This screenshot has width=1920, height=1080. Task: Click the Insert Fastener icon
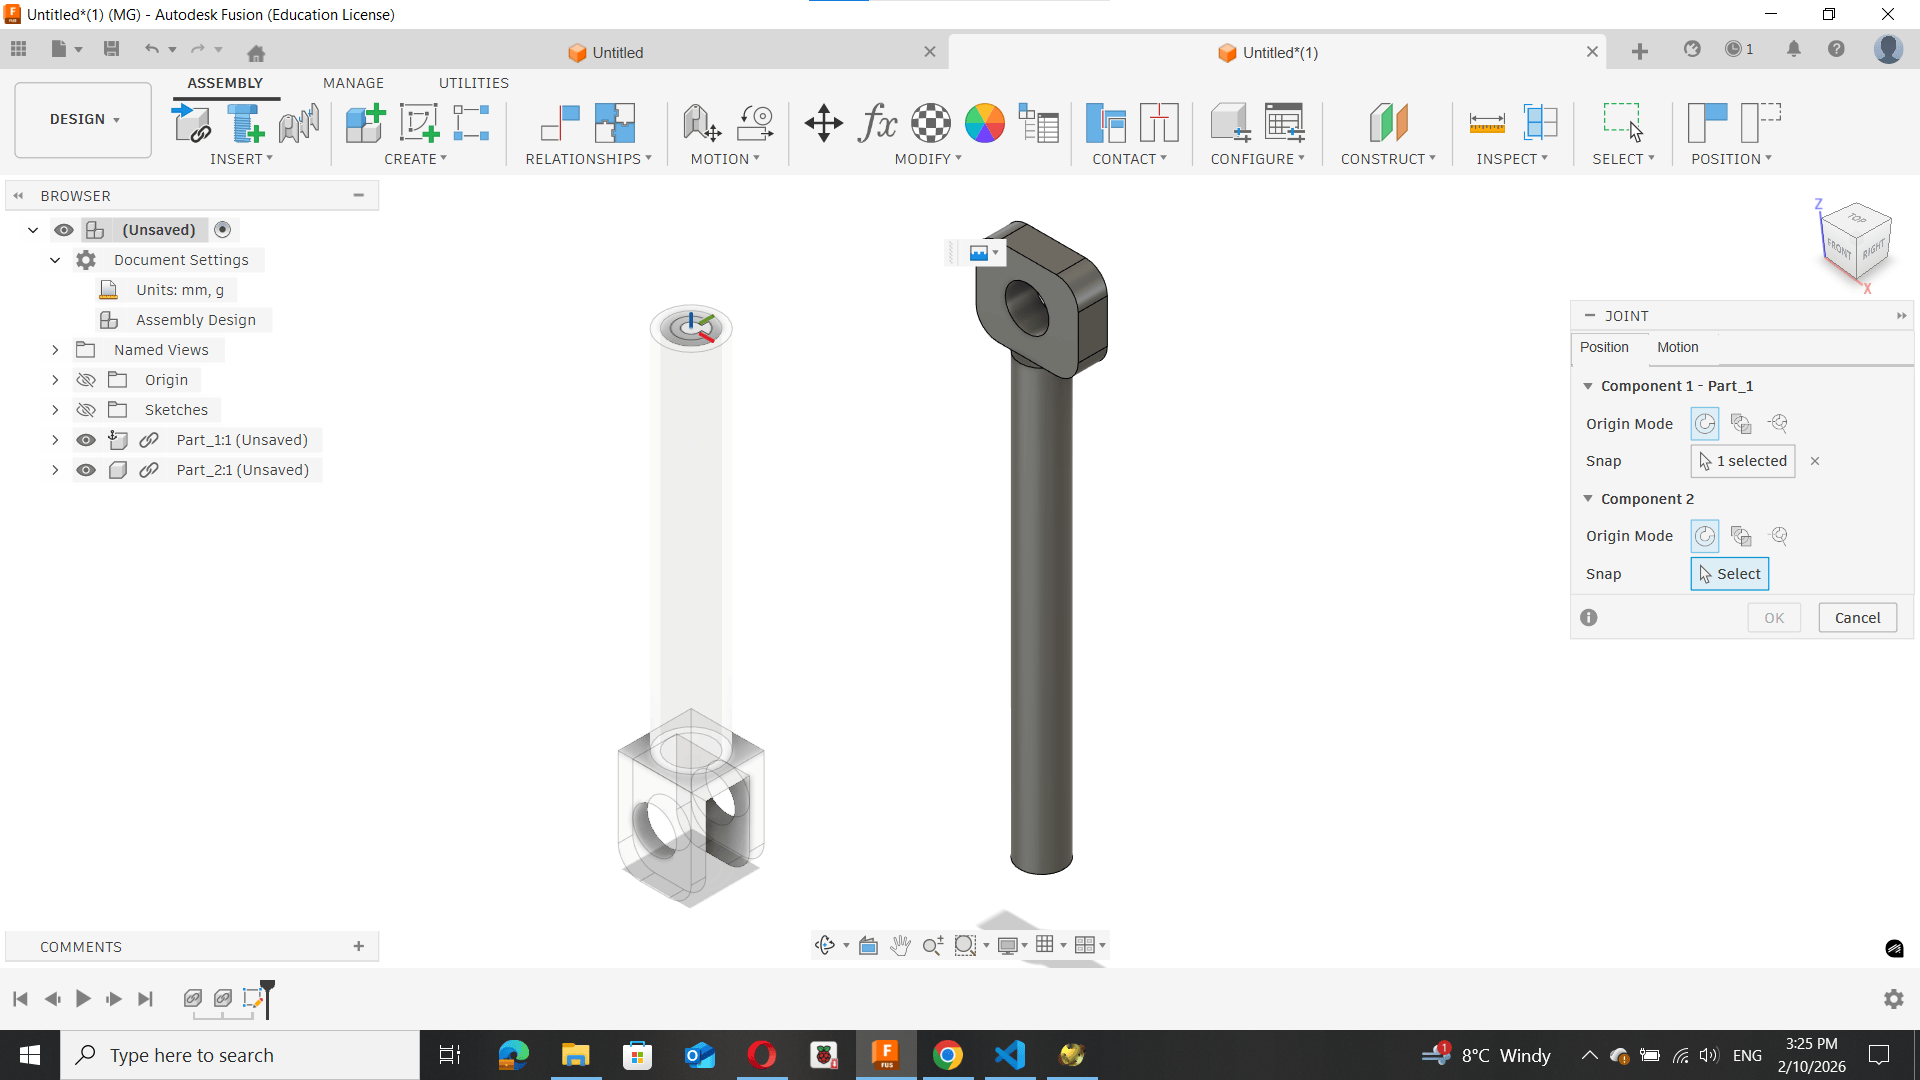coord(245,123)
